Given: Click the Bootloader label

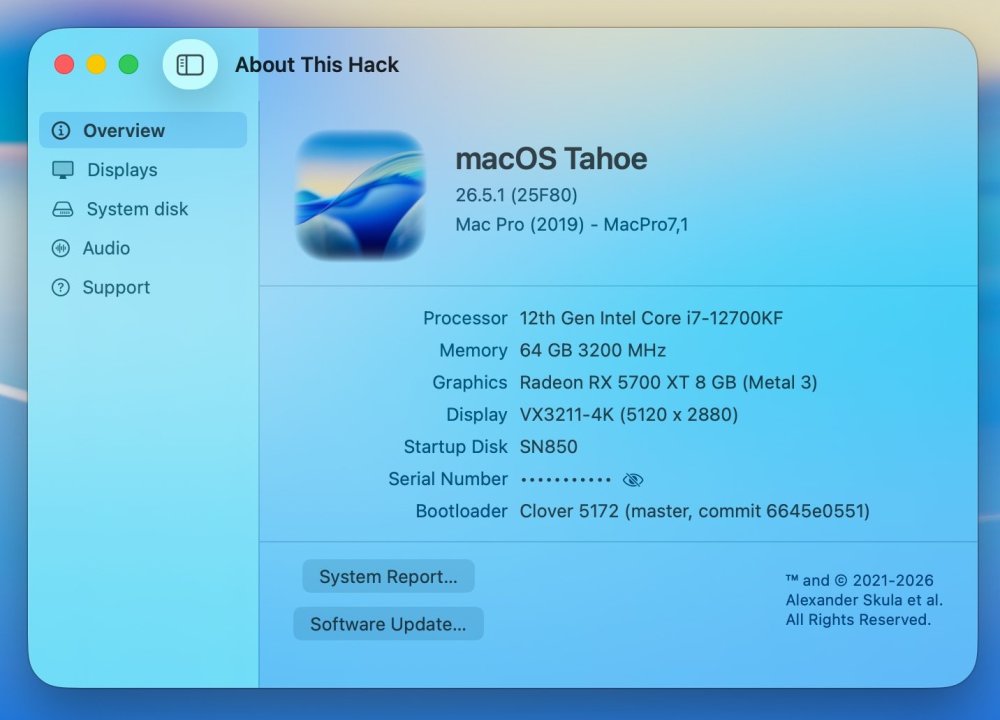Looking at the screenshot, I should (x=461, y=511).
